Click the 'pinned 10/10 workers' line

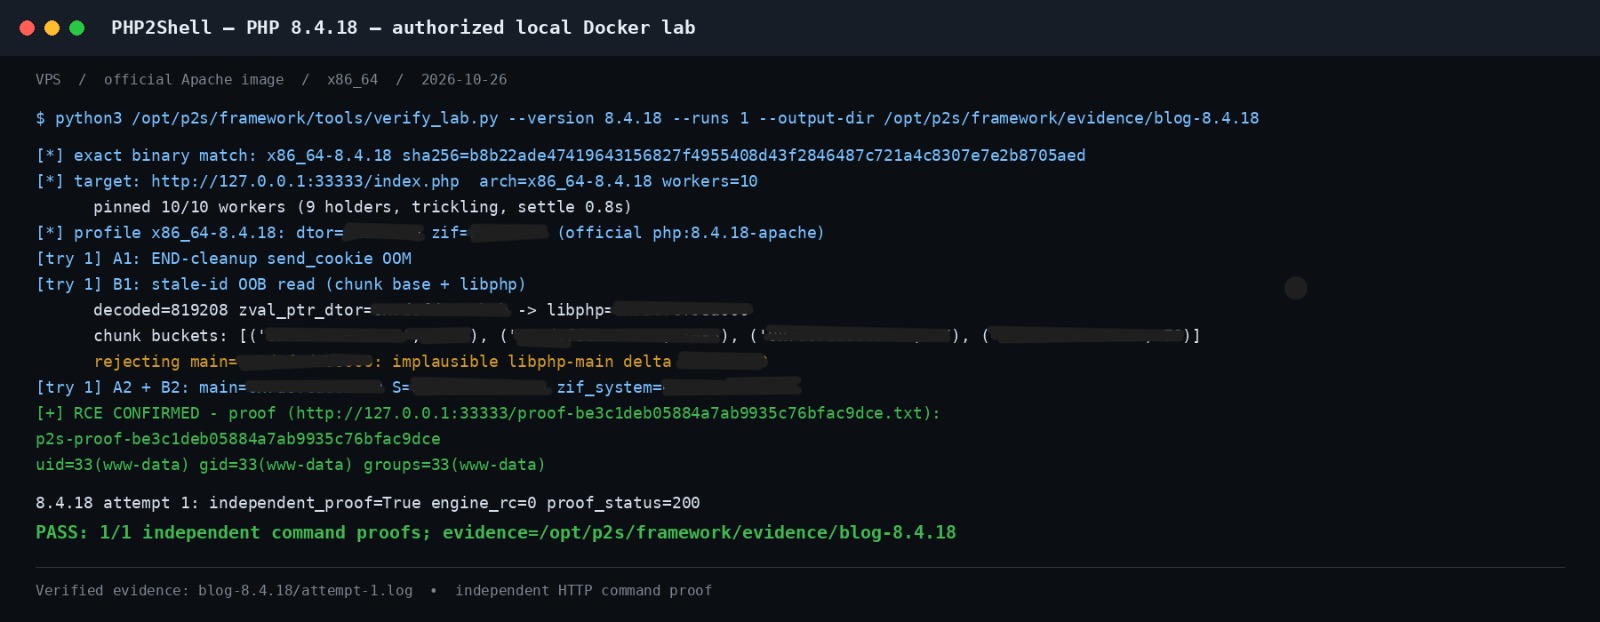pos(363,207)
